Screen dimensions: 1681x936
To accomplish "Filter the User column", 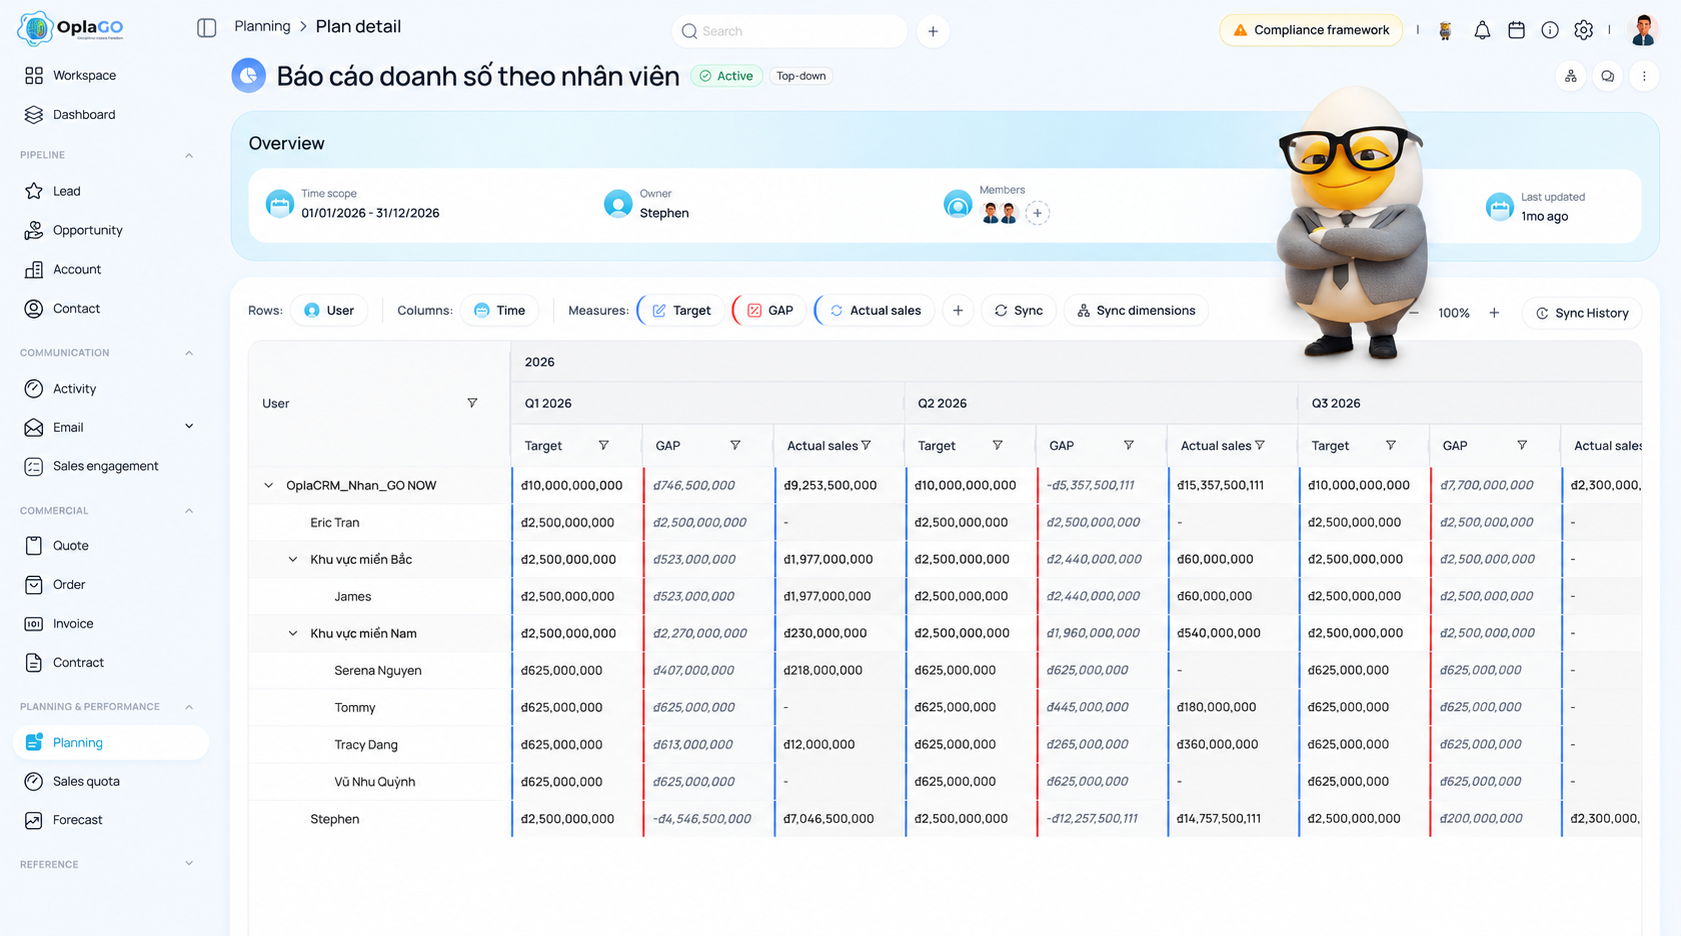I will click(472, 403).
